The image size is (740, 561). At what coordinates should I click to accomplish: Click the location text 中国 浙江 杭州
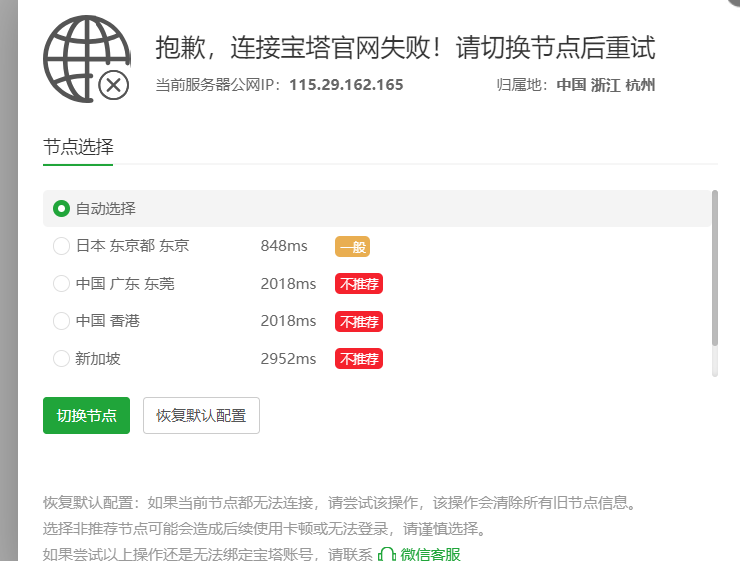pyautogui.click(x=606, y=85)
